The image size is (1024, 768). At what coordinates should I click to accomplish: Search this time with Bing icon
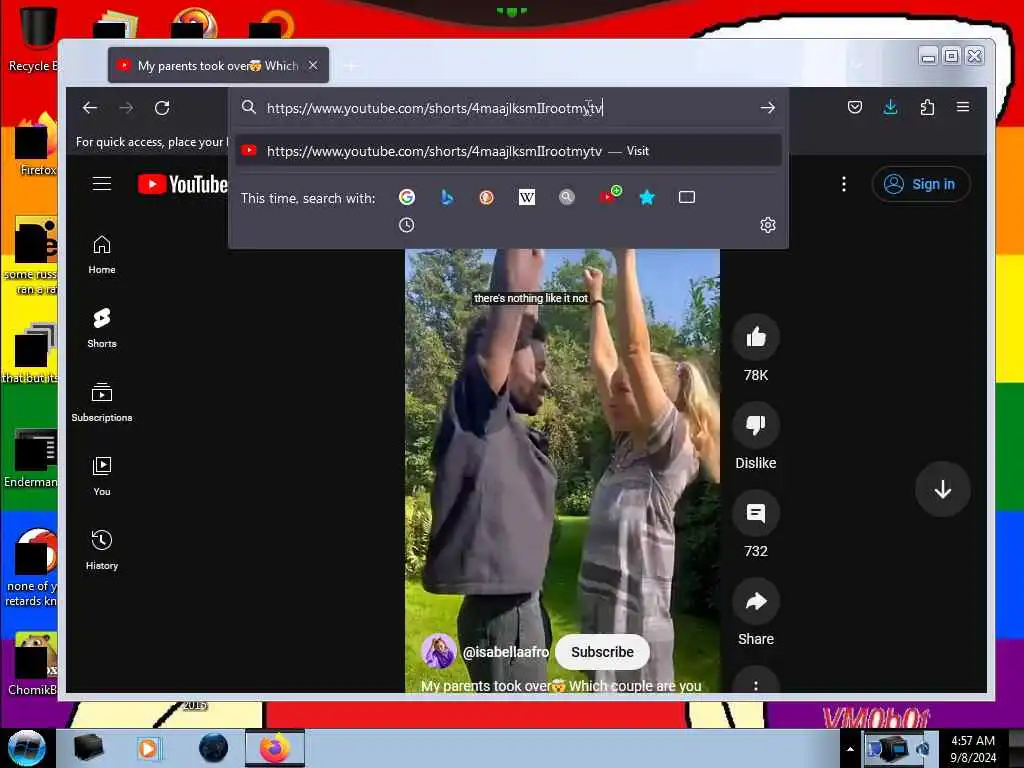[447, 197]
